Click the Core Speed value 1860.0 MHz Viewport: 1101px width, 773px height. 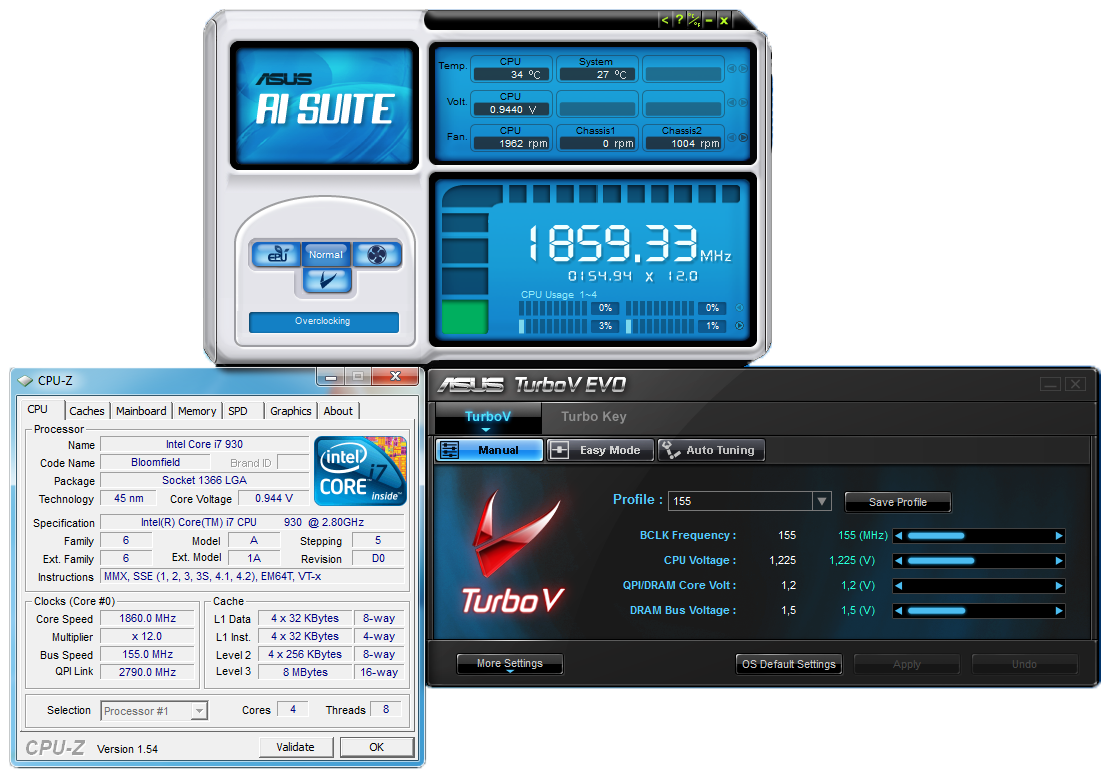(147, 619)
